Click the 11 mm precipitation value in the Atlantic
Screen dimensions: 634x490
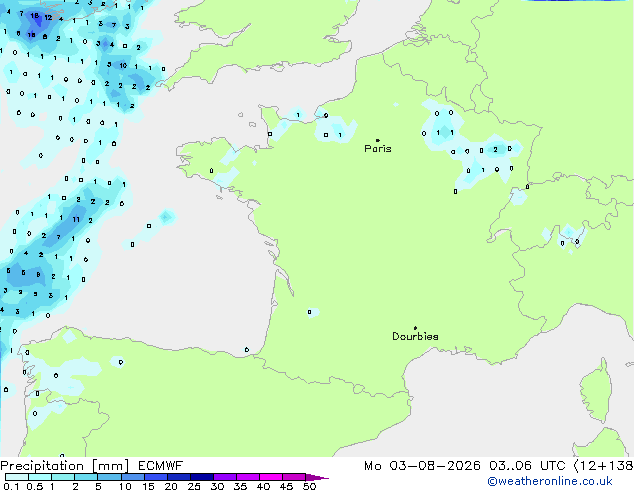[x=76, y=220]
